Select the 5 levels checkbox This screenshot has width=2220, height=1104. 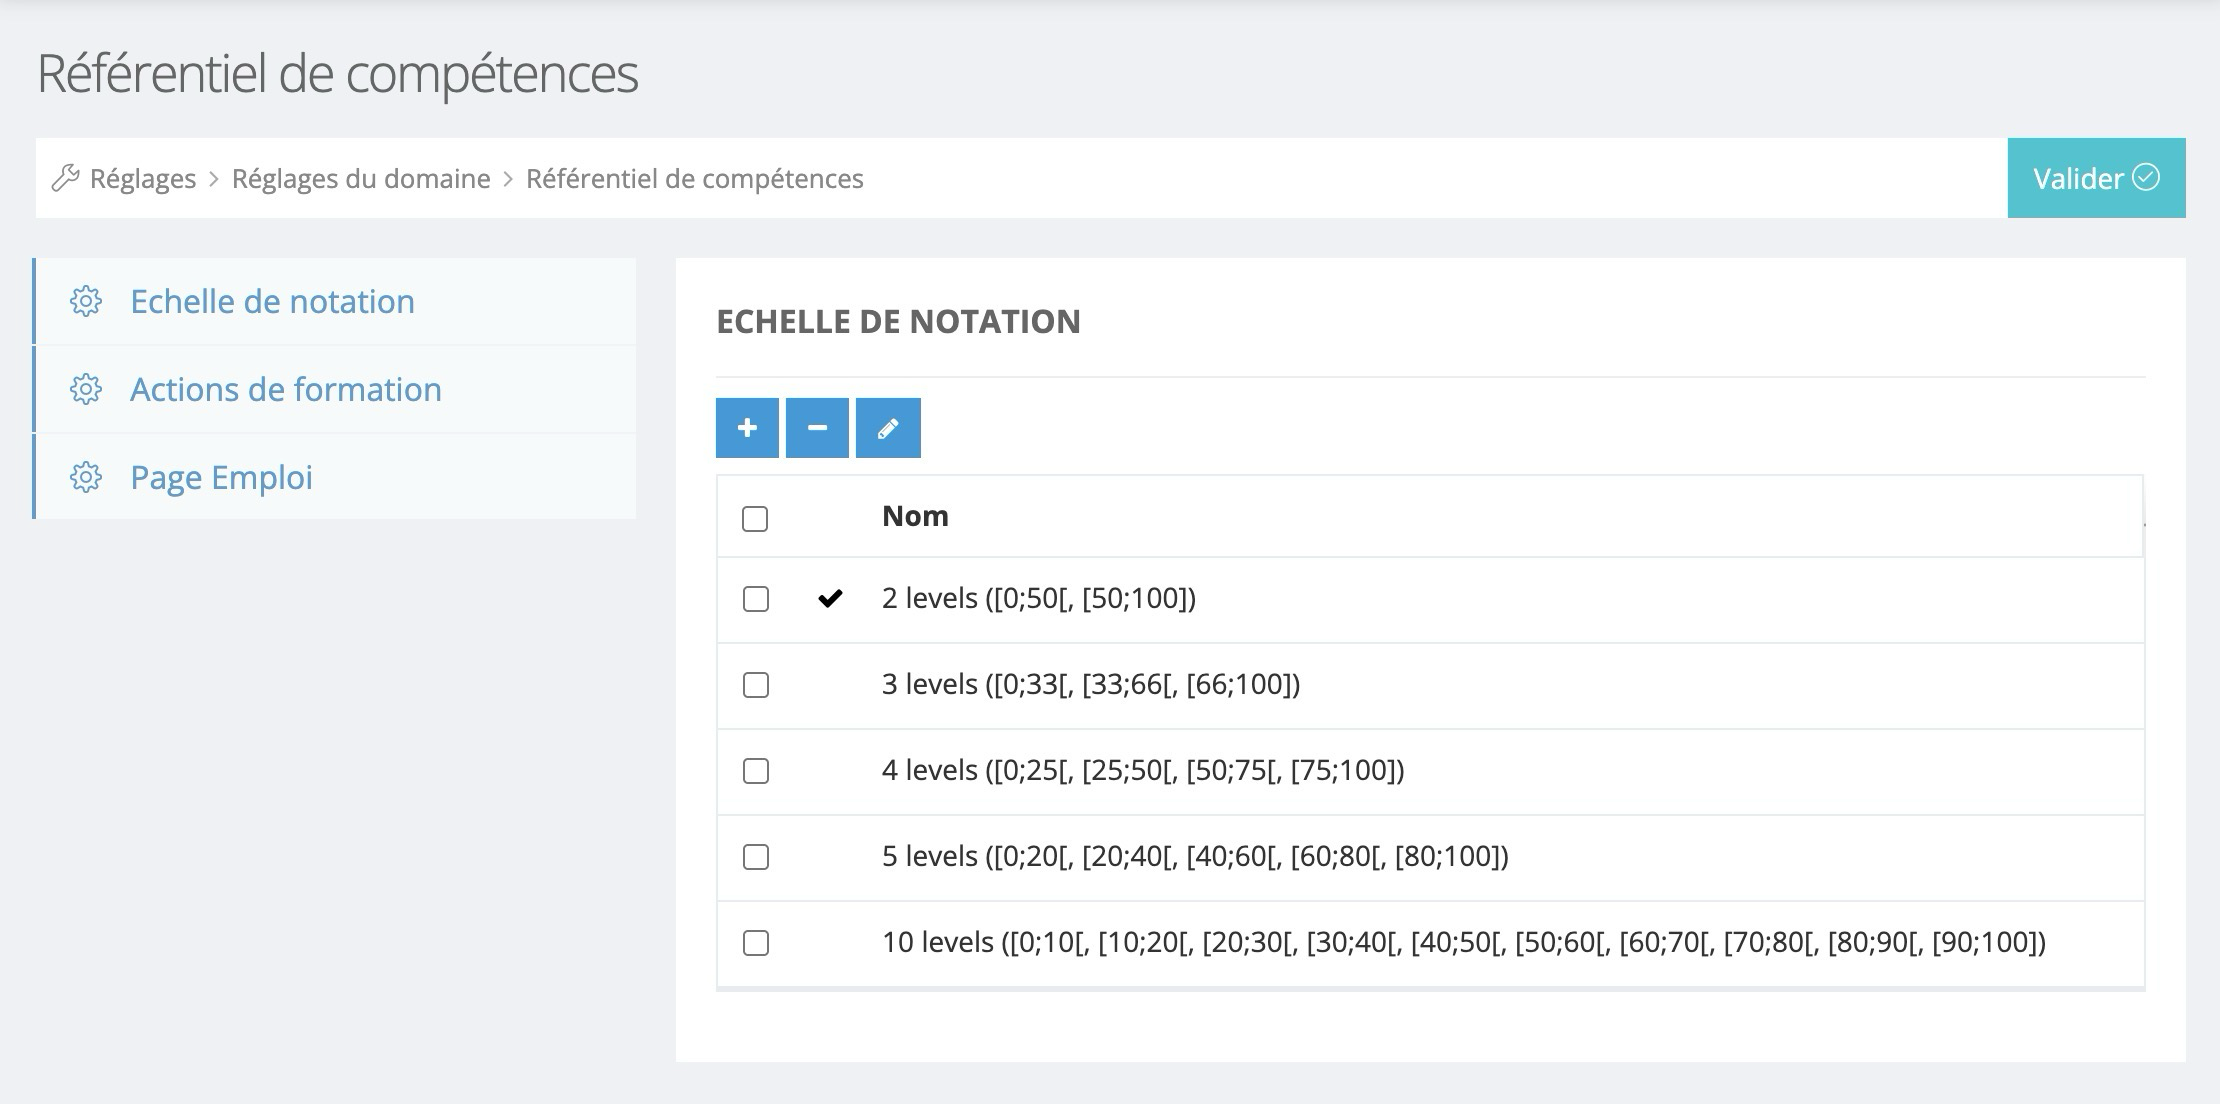756,857
